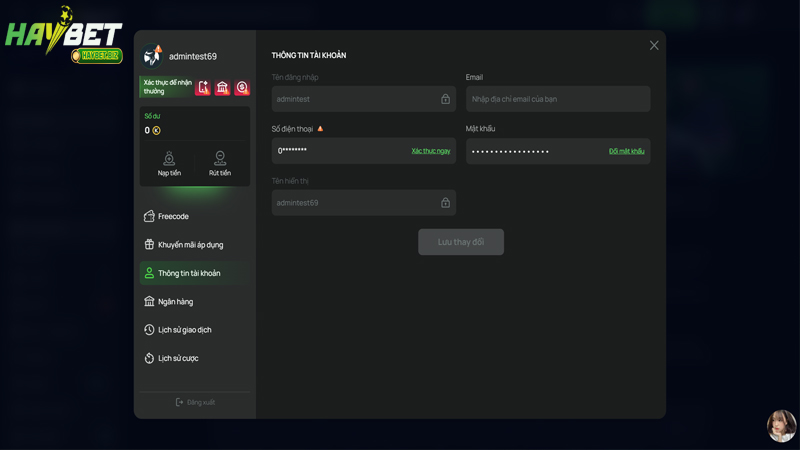Click Đăng xuất to log out
Viewport: 800px width, 450px height.
pos(195,402)
